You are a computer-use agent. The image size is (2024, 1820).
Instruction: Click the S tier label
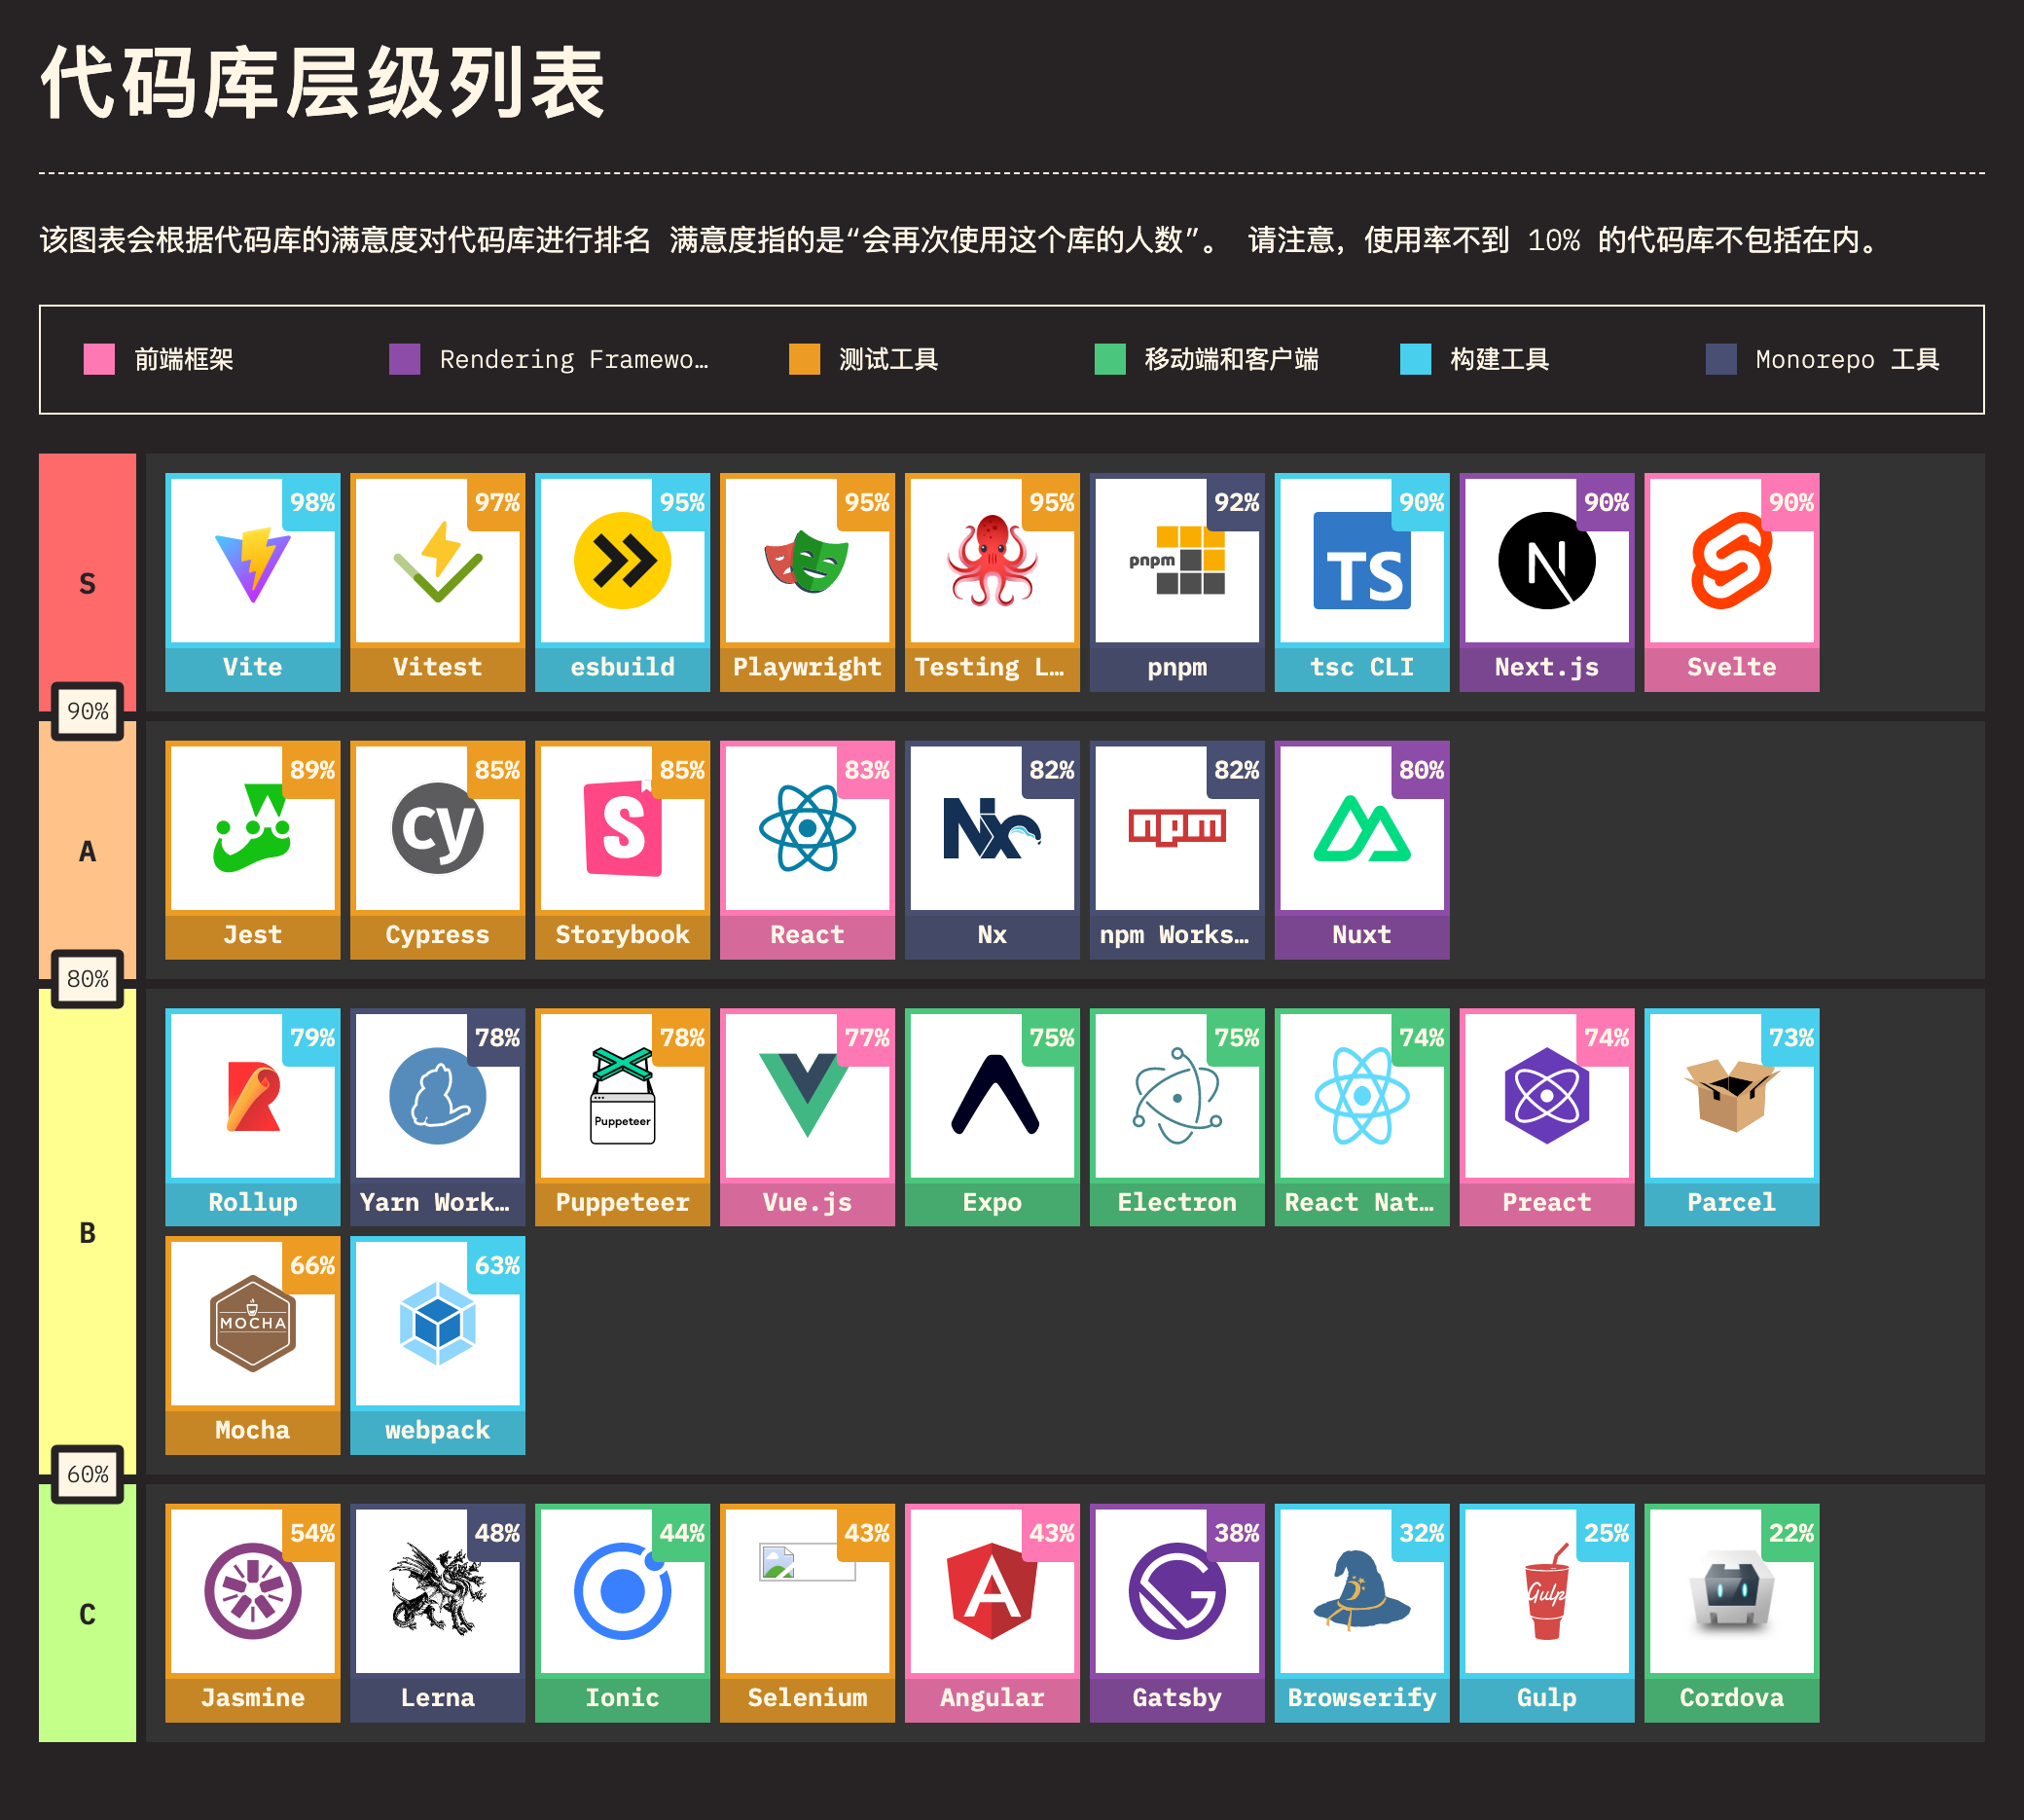click(x=87, y=584)
